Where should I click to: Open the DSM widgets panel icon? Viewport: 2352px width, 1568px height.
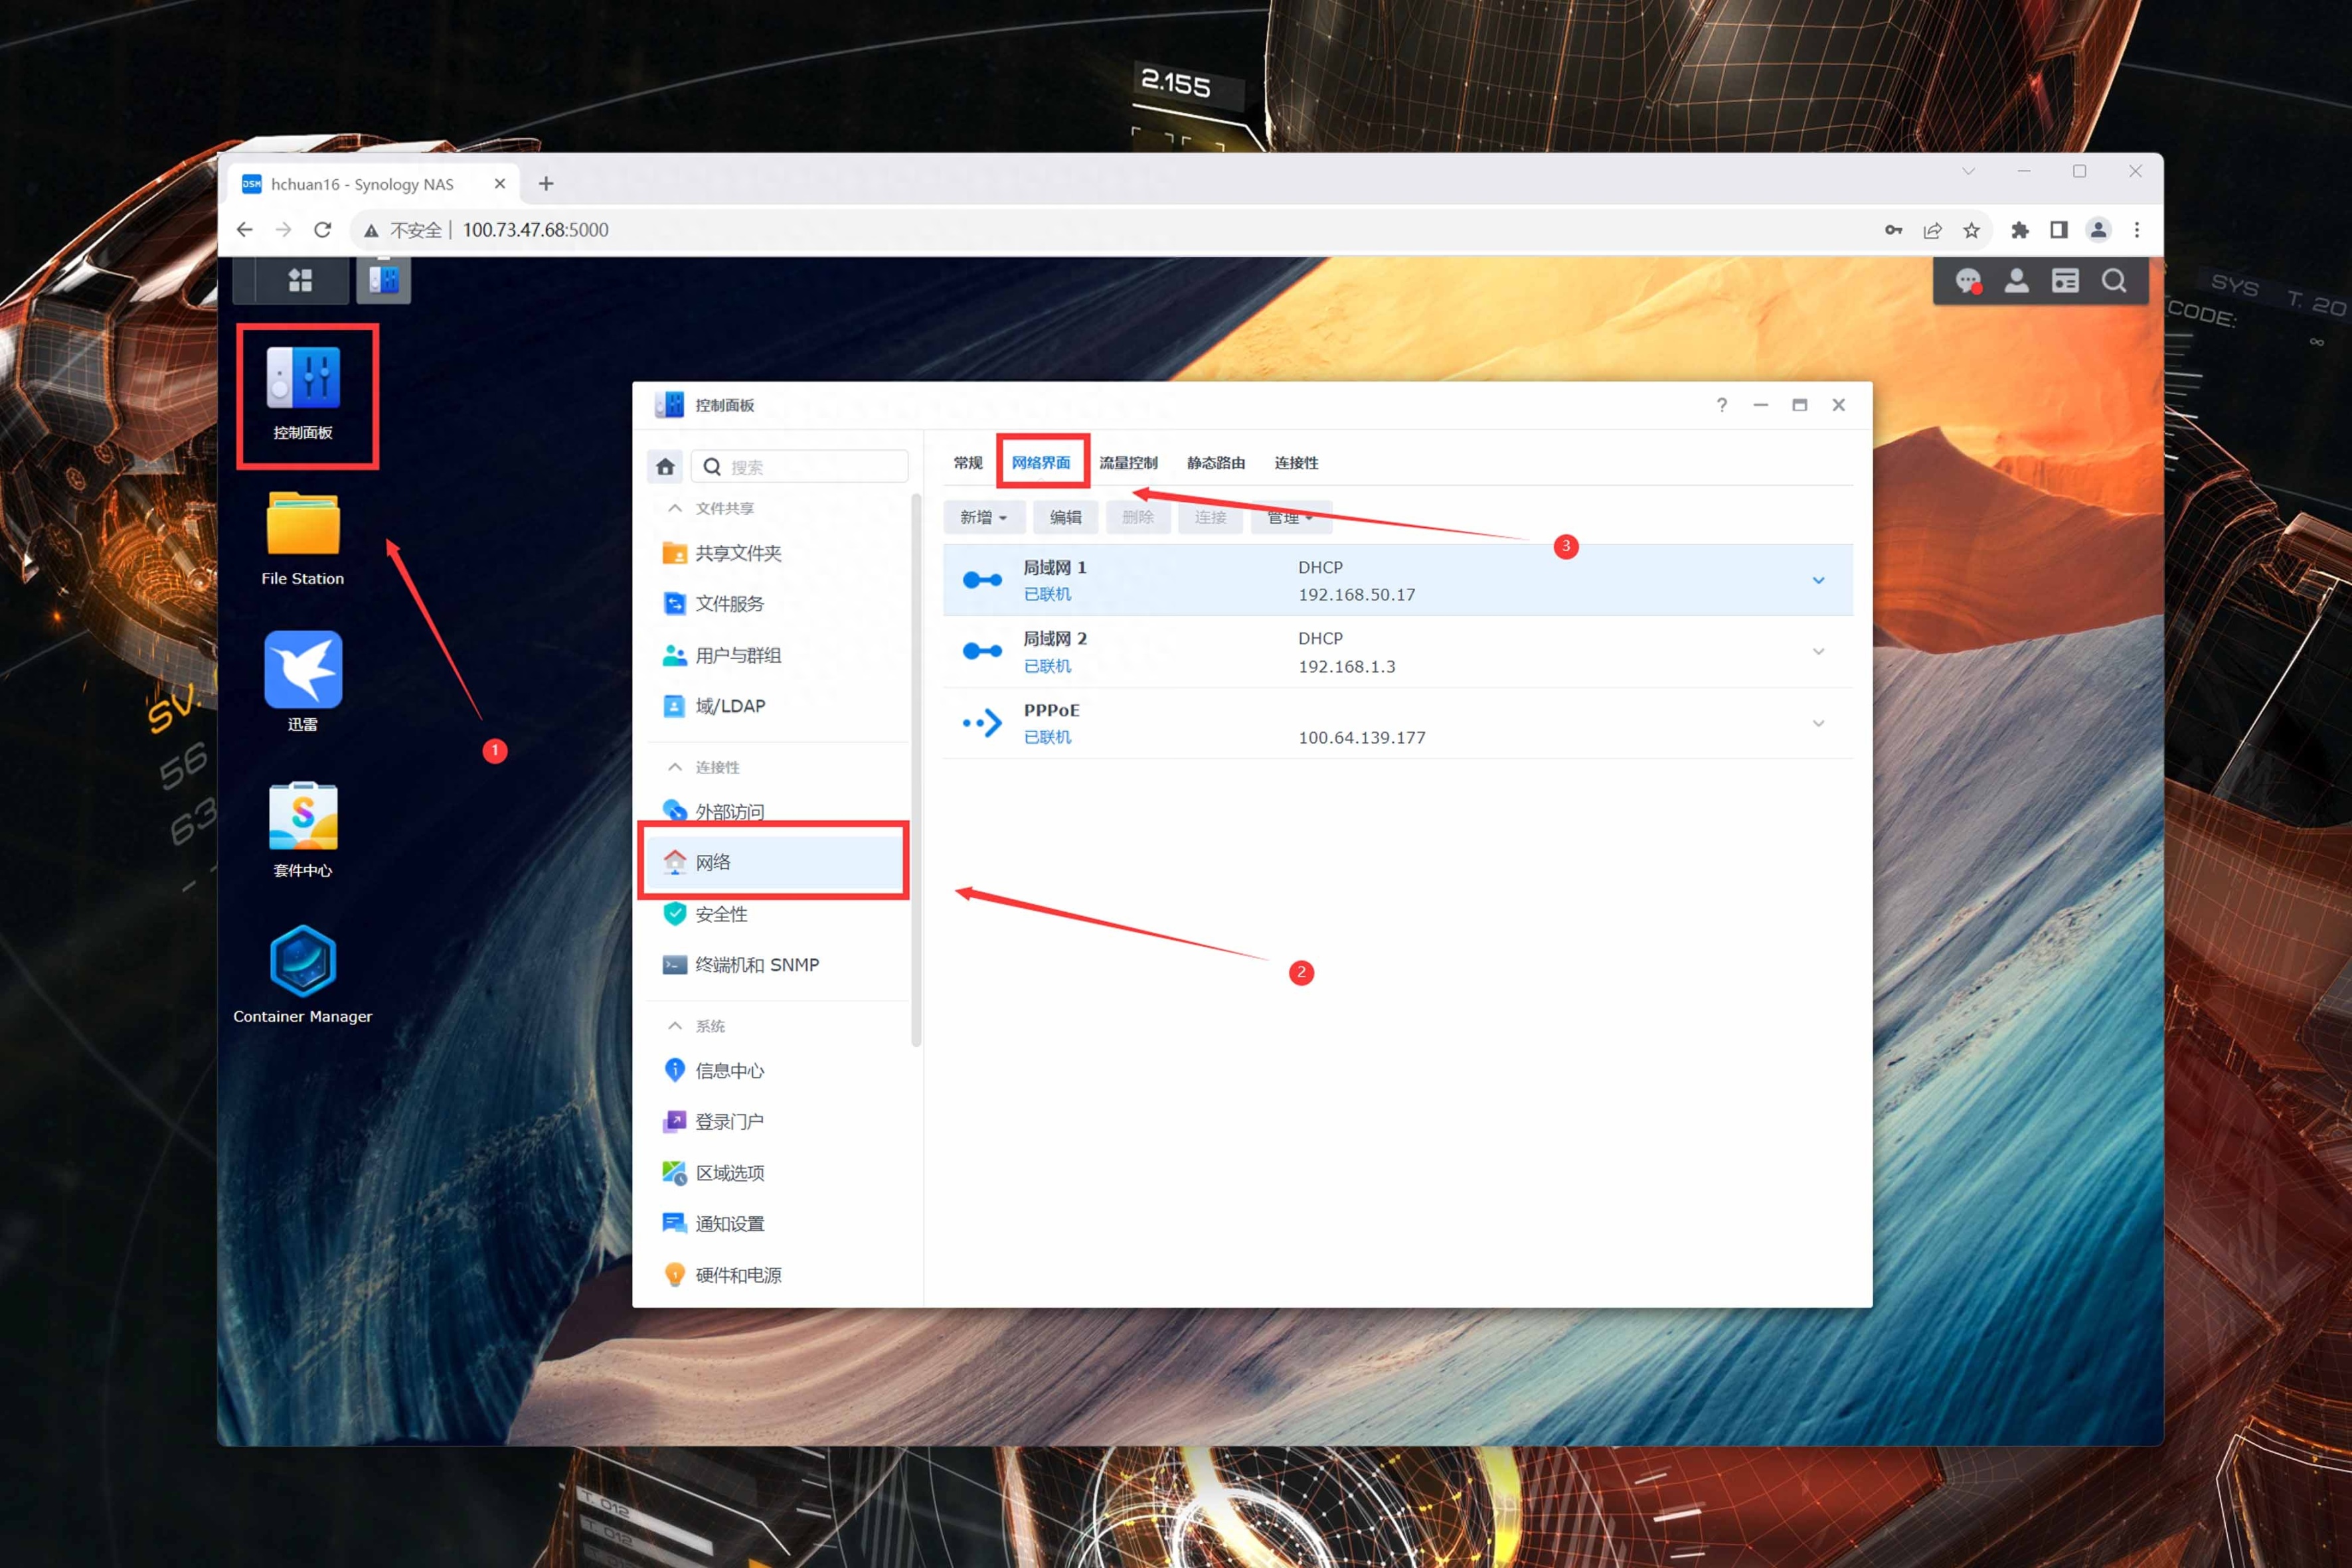[x=2065, y=281]
